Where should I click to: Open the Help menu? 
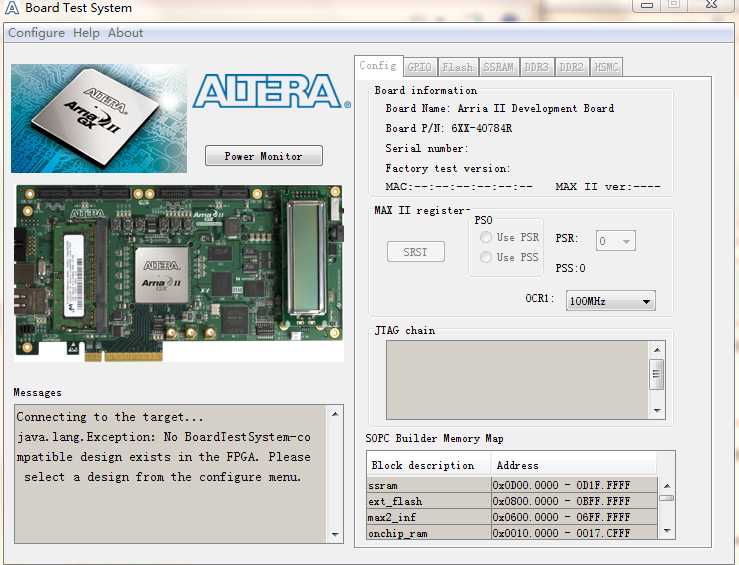coord(86,33)
